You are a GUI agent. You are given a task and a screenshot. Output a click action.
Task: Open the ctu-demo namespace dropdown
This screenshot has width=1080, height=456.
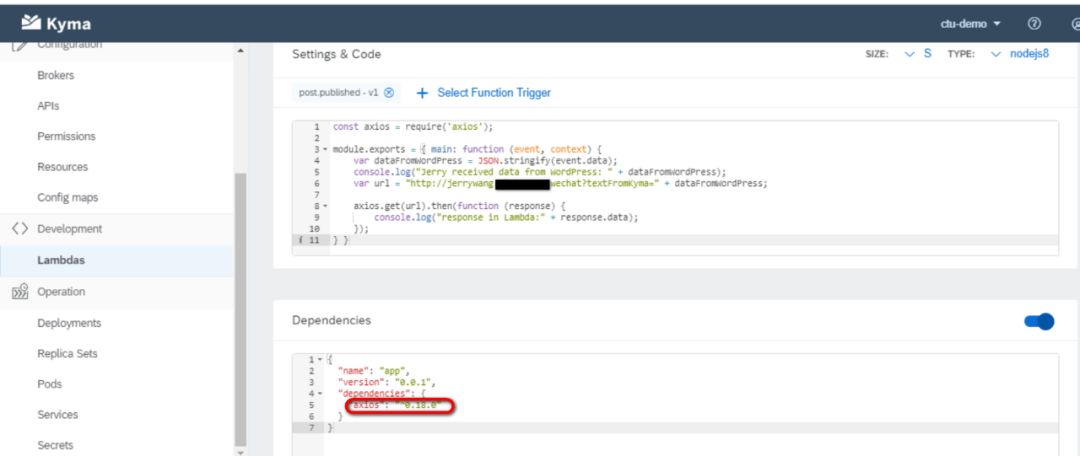[x=970, y=23]
